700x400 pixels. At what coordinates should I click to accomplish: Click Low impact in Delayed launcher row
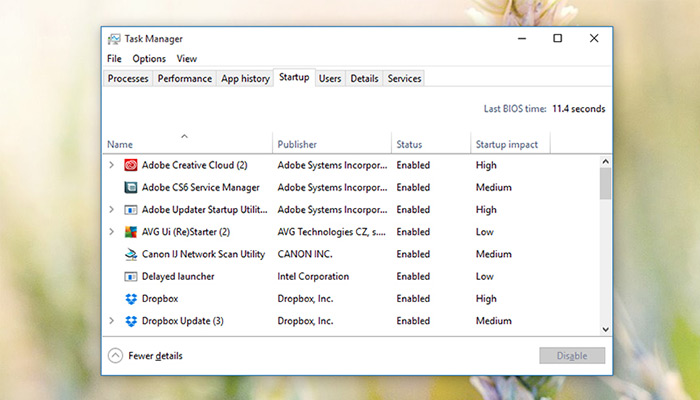pyautogui.click(x=485, y=276)
